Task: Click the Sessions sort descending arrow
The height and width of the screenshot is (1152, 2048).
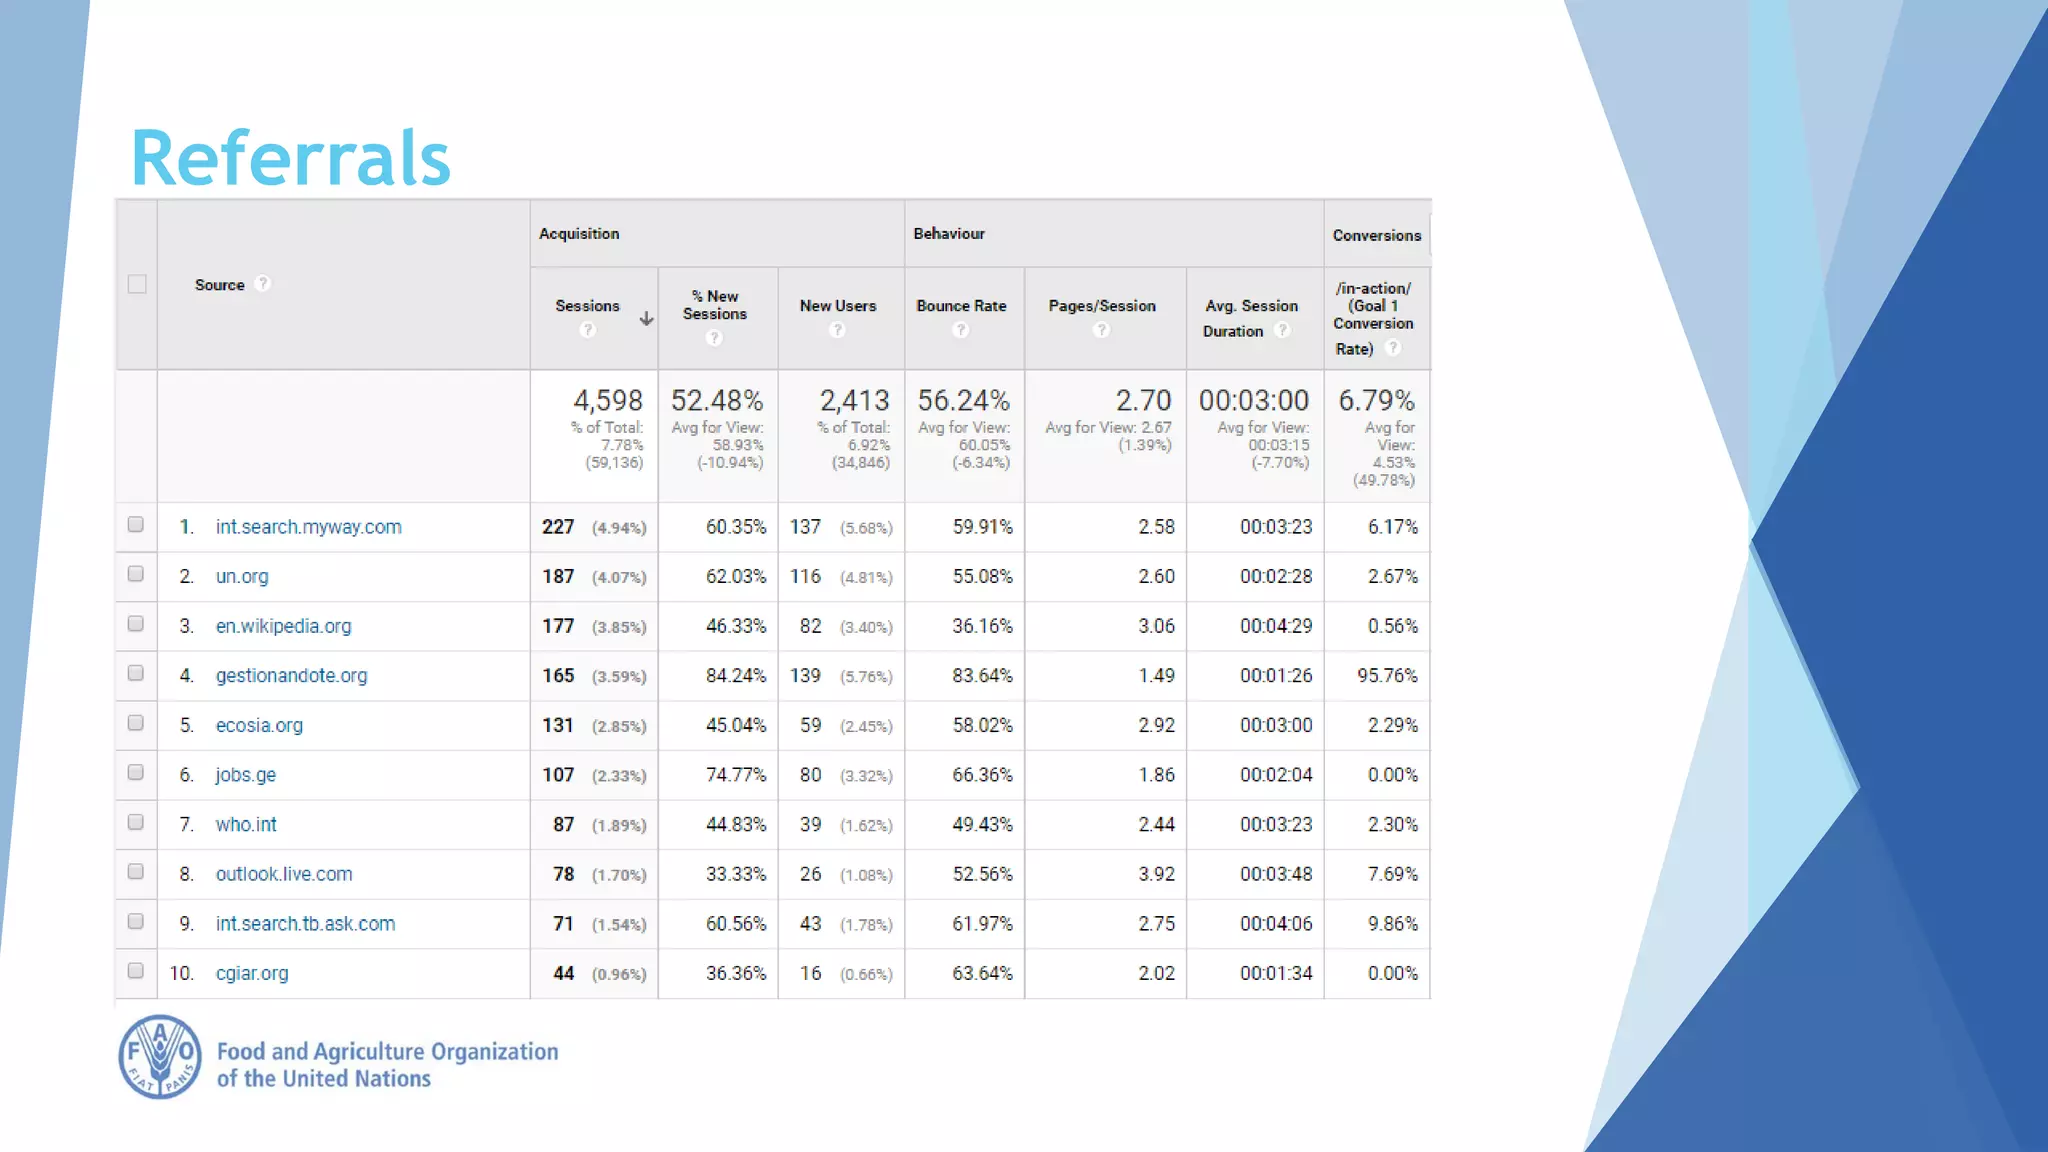Action: click(x=646, y=319)
